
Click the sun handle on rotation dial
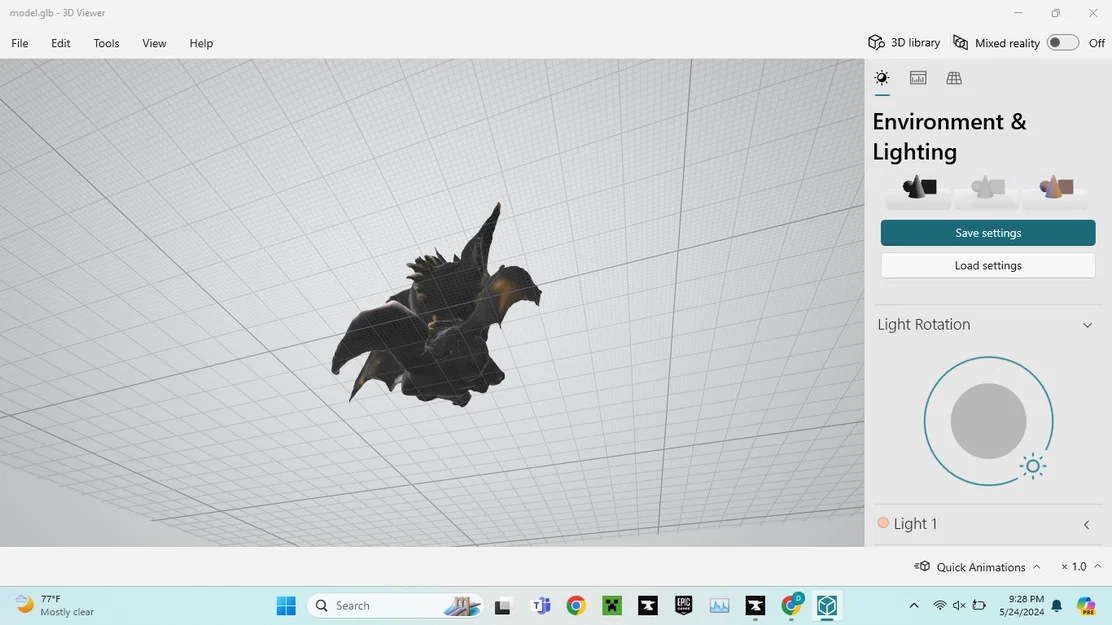pos(1033,466)
